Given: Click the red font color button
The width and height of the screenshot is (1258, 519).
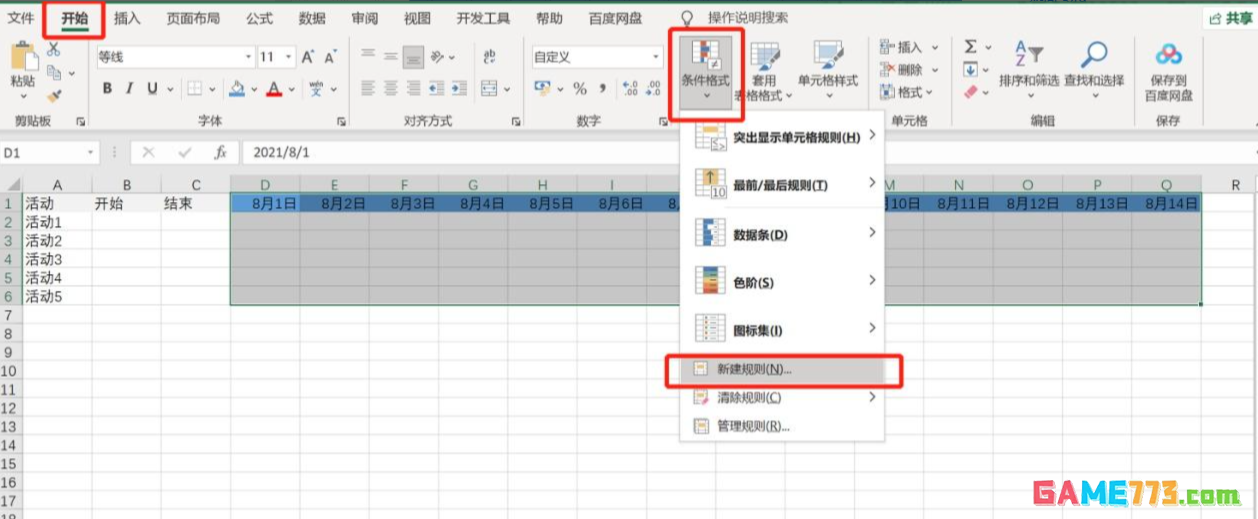Looking at the screenshot, I should pos(274,88).
